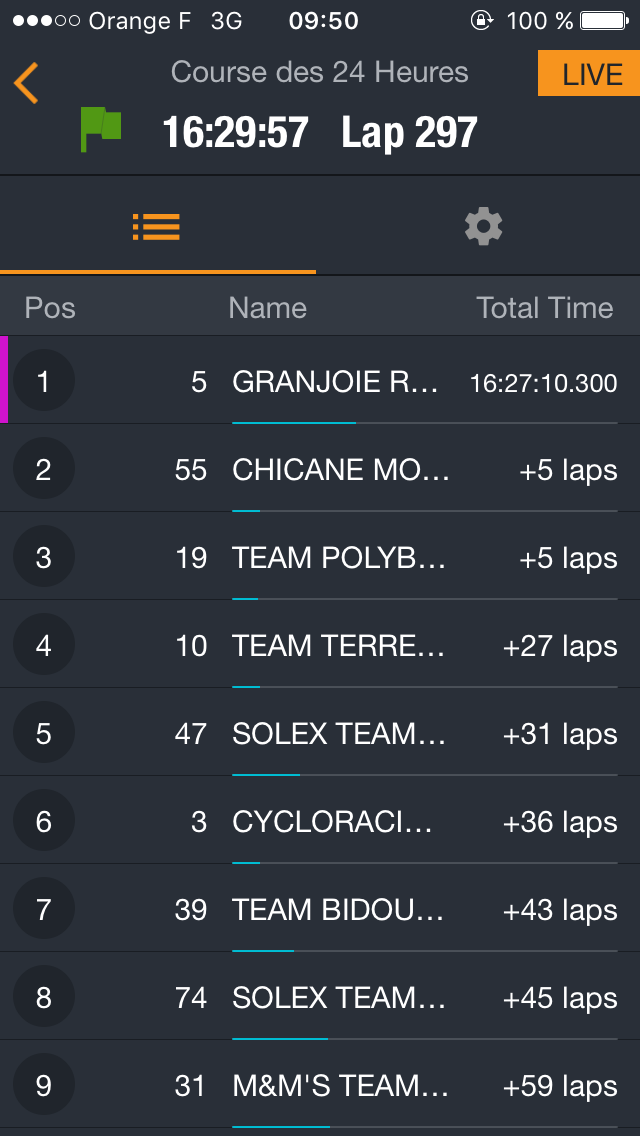Select CHICANE MO… team entry
The height and width of the screenshot is (1136, 640).
[x=340, y=469]
